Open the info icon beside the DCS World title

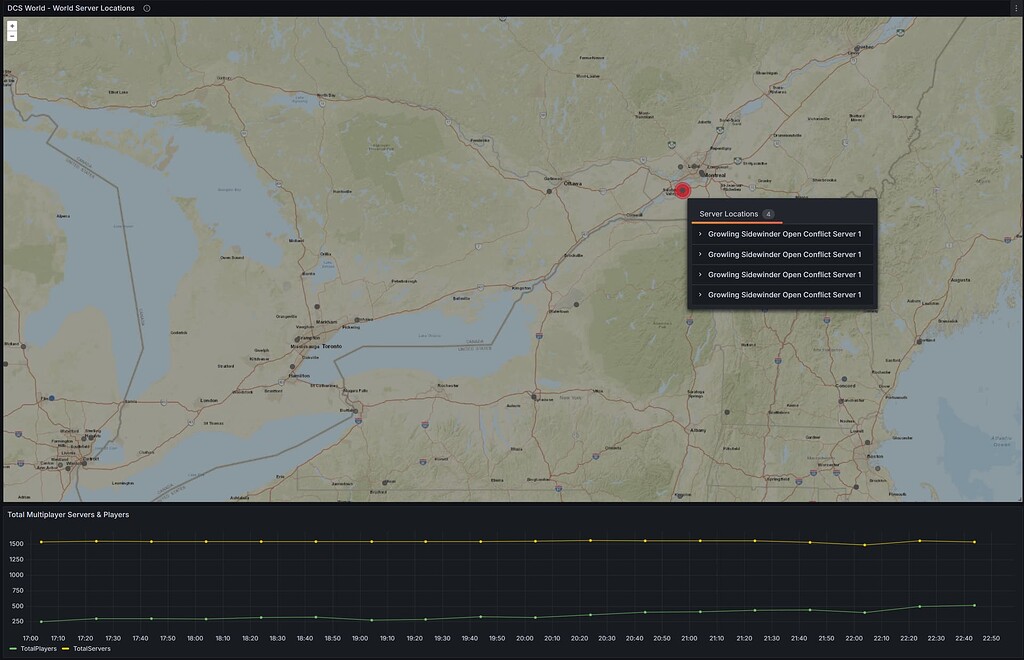(146, 8)
